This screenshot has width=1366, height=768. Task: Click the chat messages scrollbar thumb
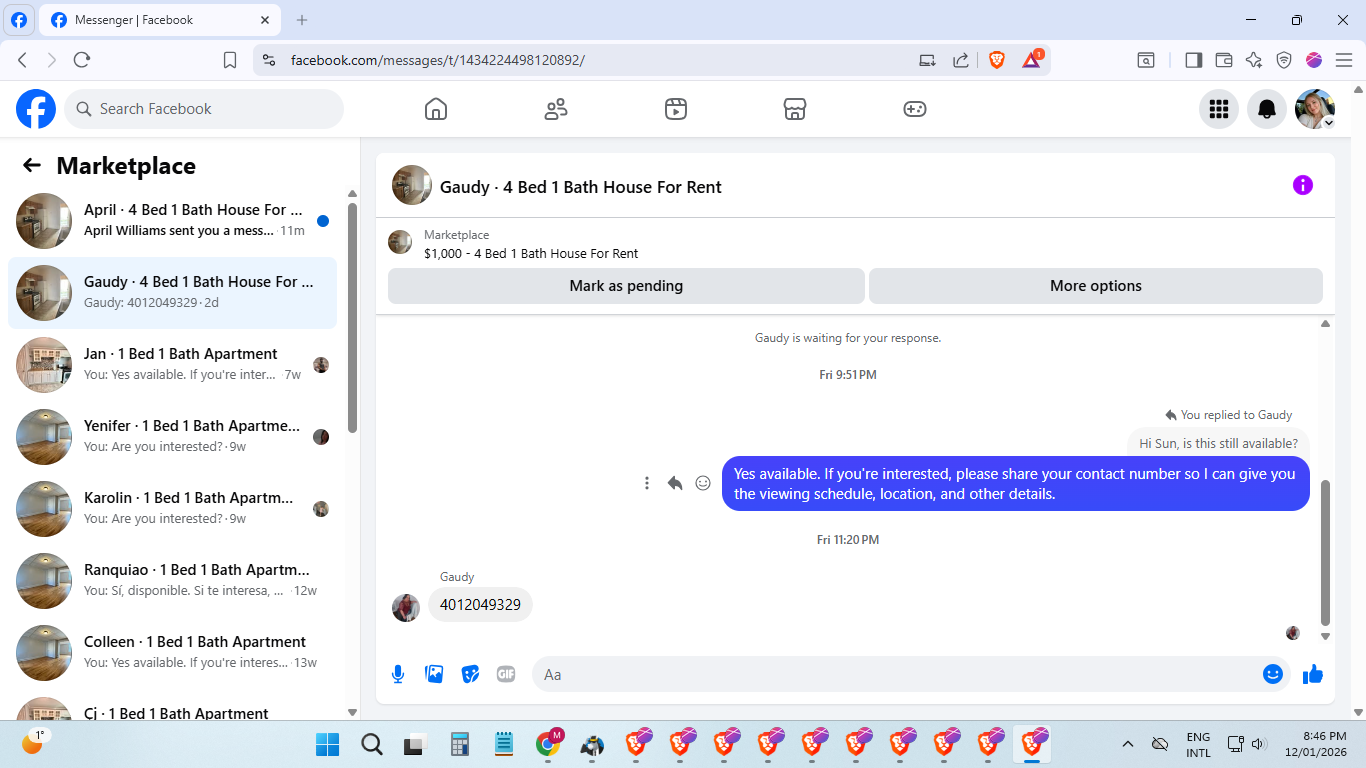[1326, 552]
